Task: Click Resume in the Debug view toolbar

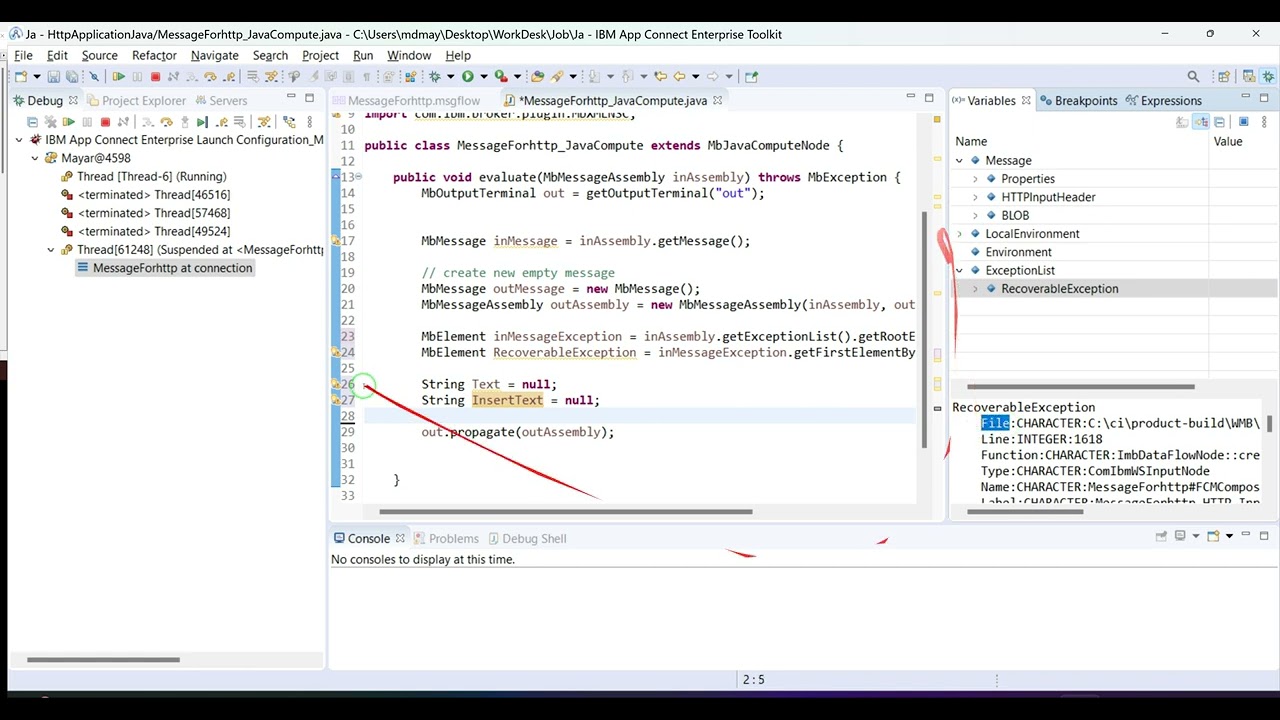Action: click(69, 122)
